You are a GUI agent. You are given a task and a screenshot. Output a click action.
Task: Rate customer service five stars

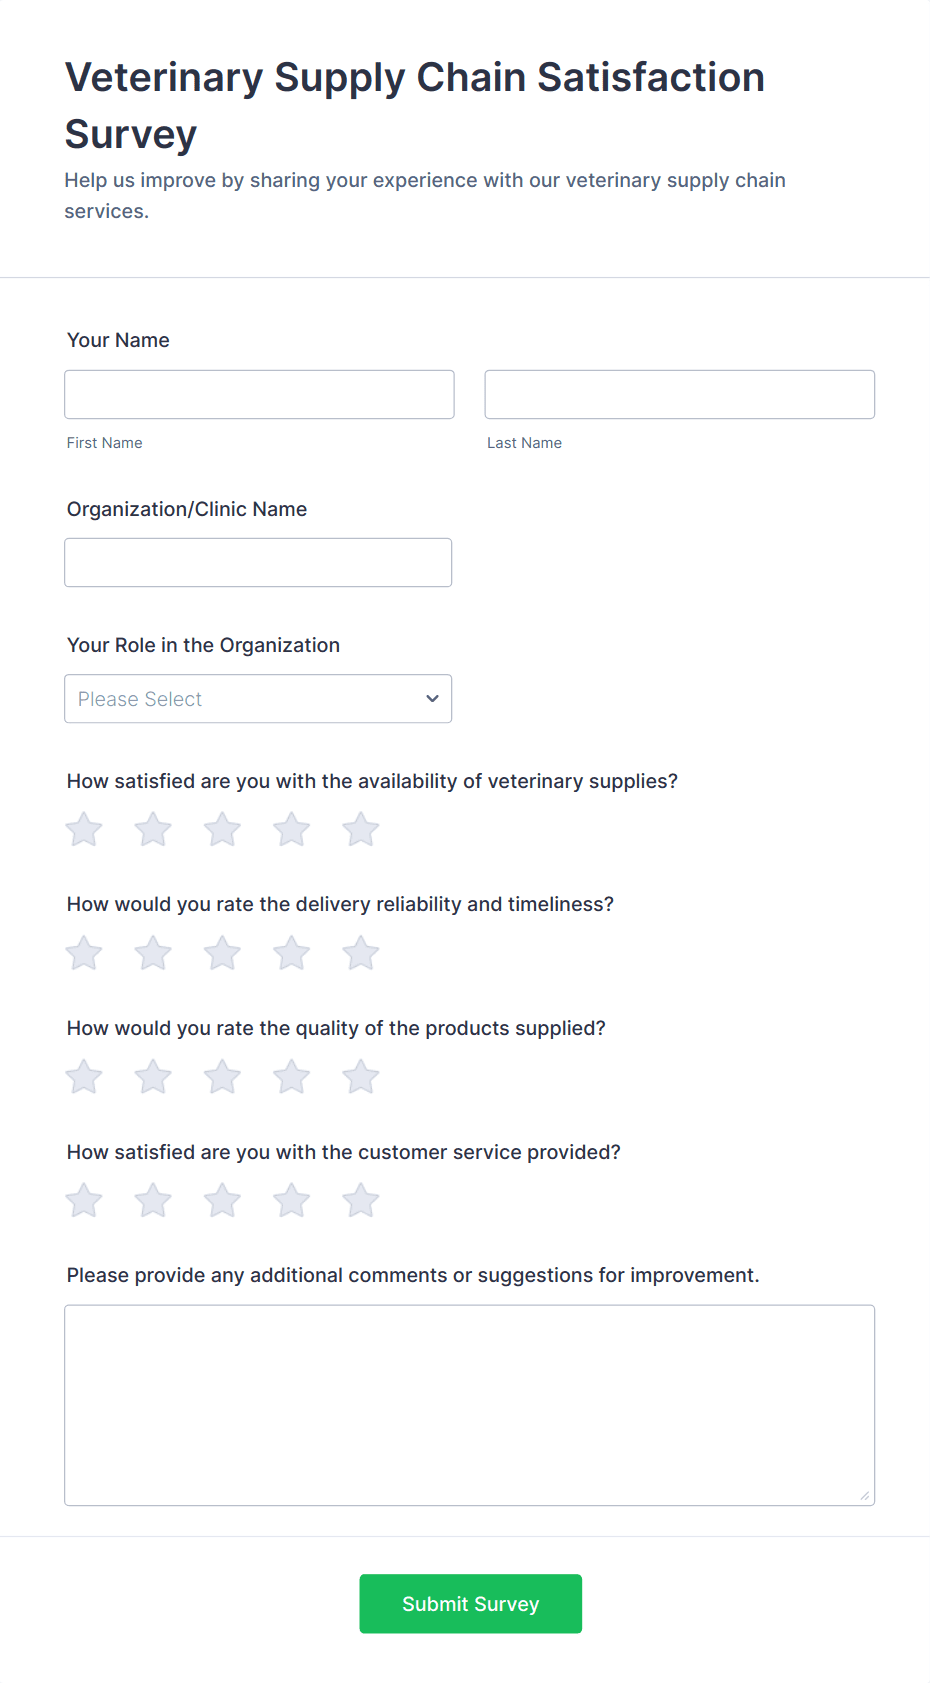(x=360, y=1201)
